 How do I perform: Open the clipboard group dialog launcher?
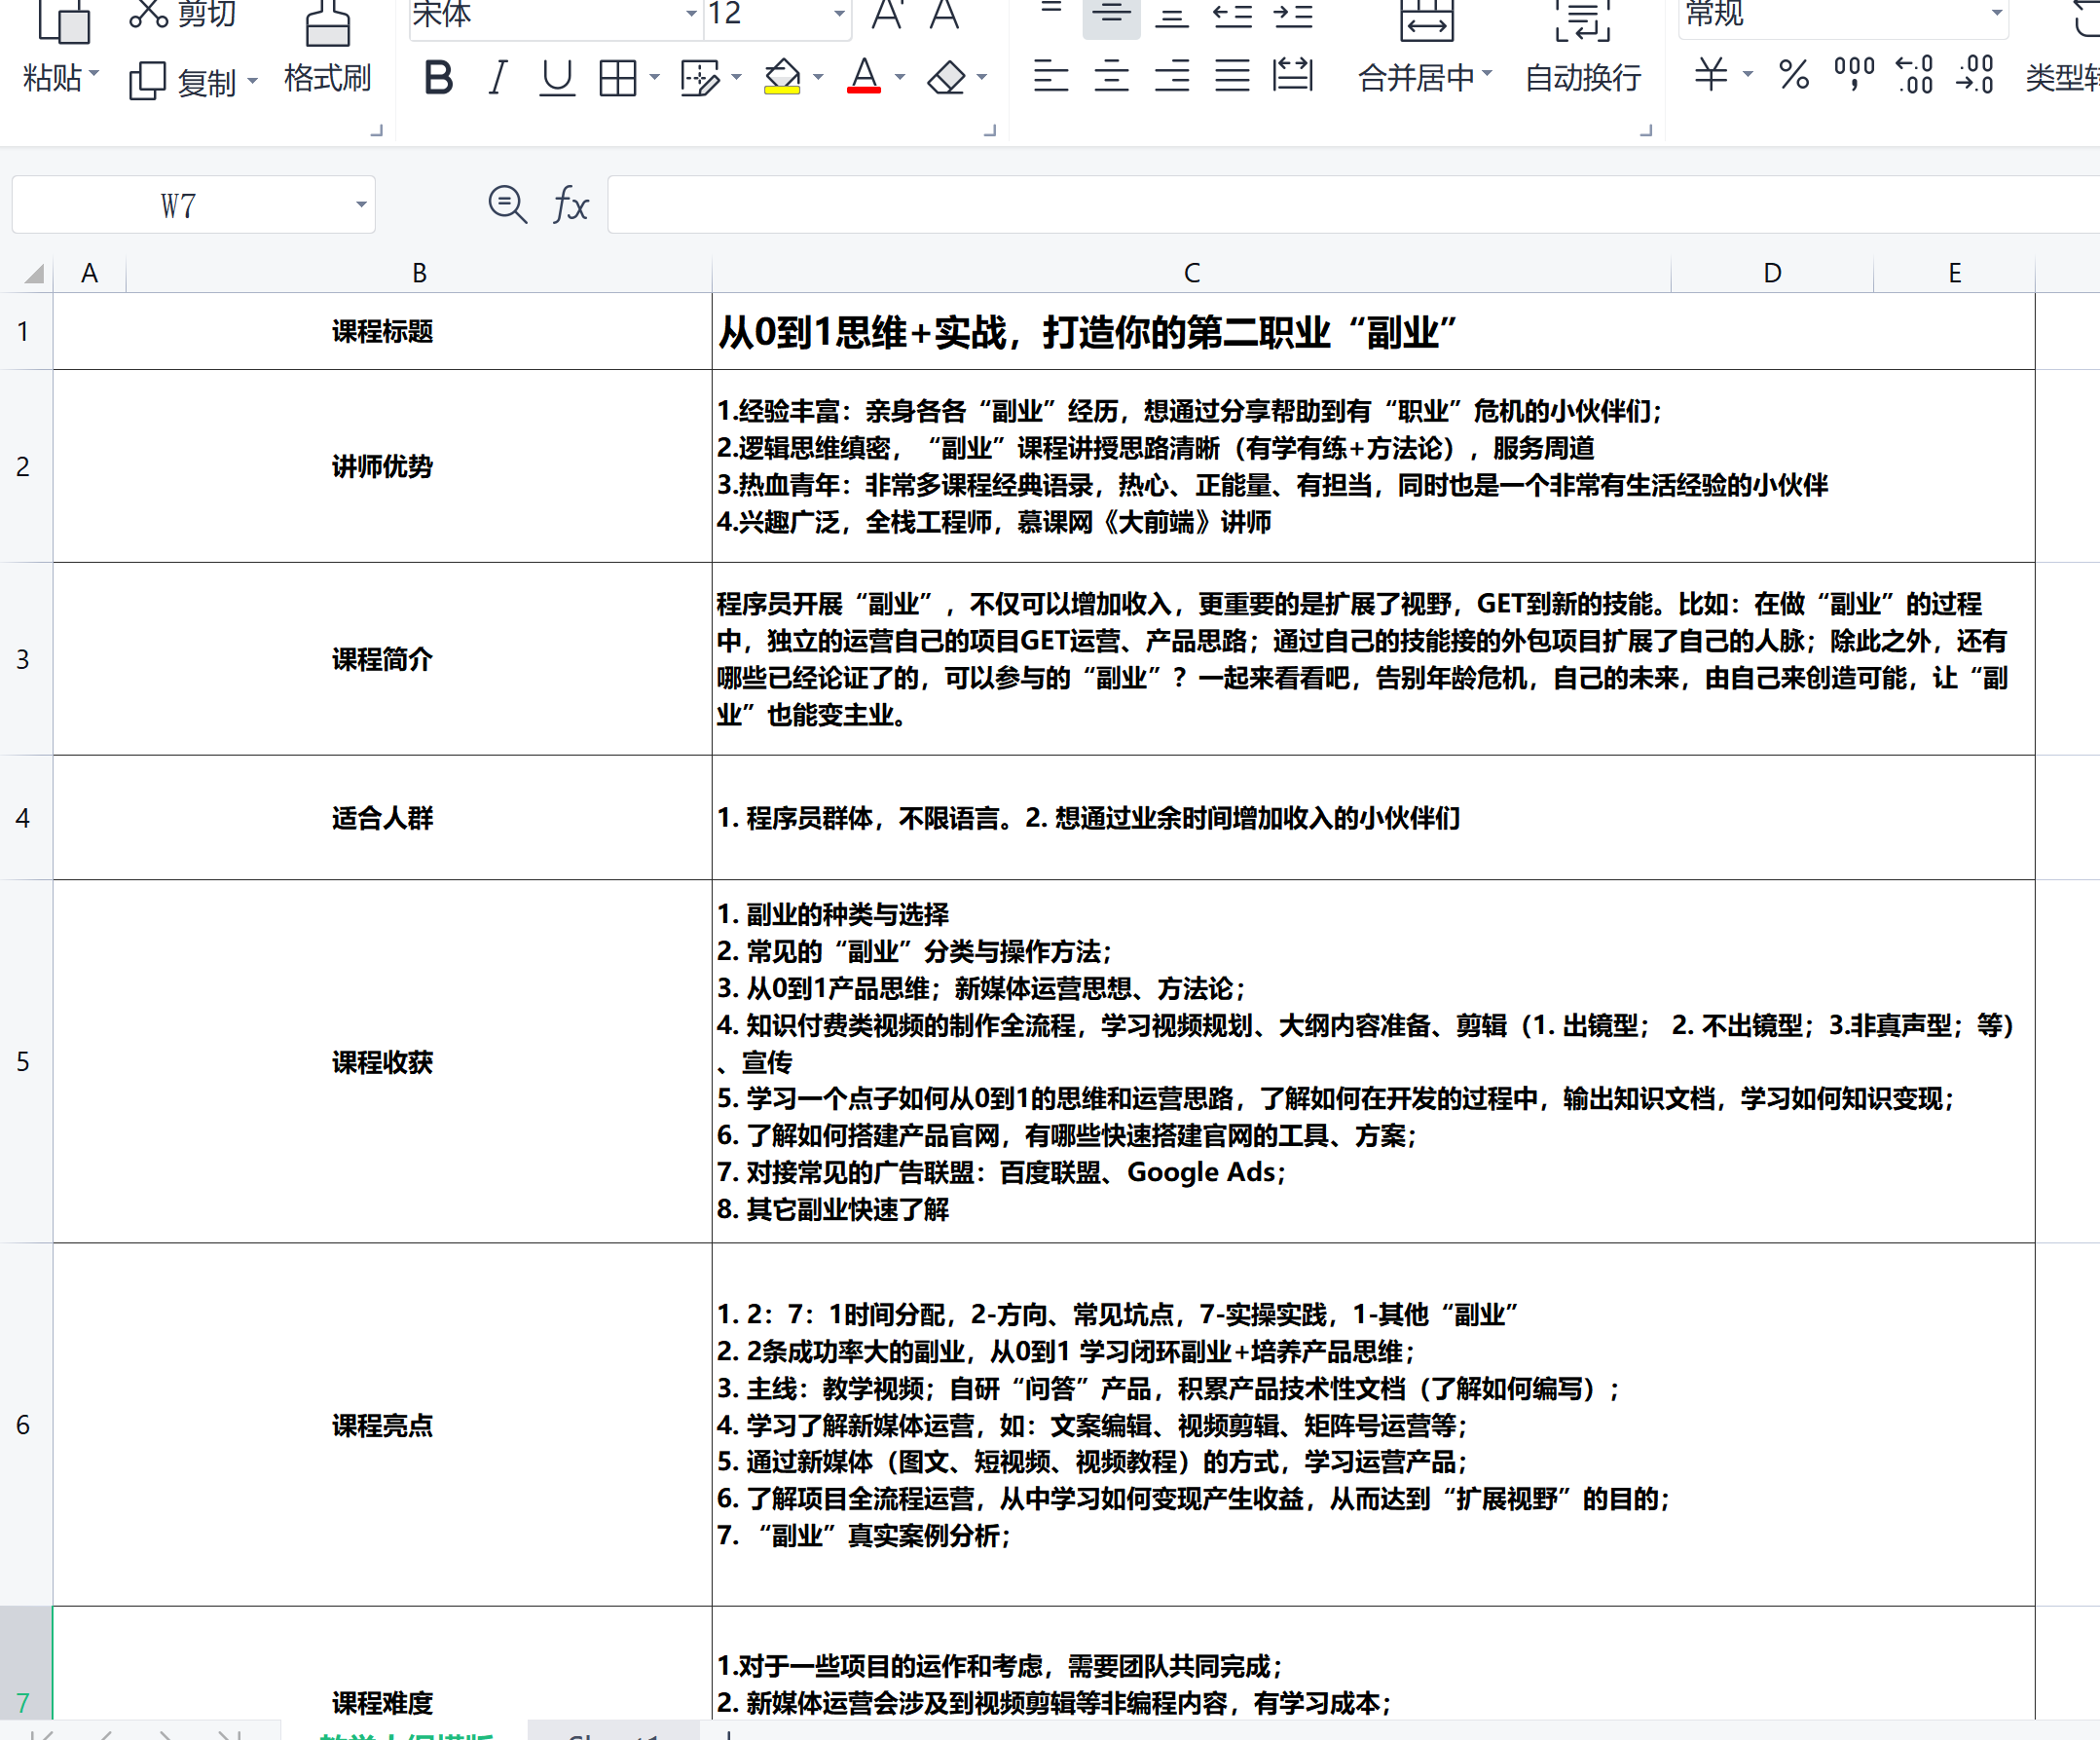pyautogui.click(x=377, y=130)
